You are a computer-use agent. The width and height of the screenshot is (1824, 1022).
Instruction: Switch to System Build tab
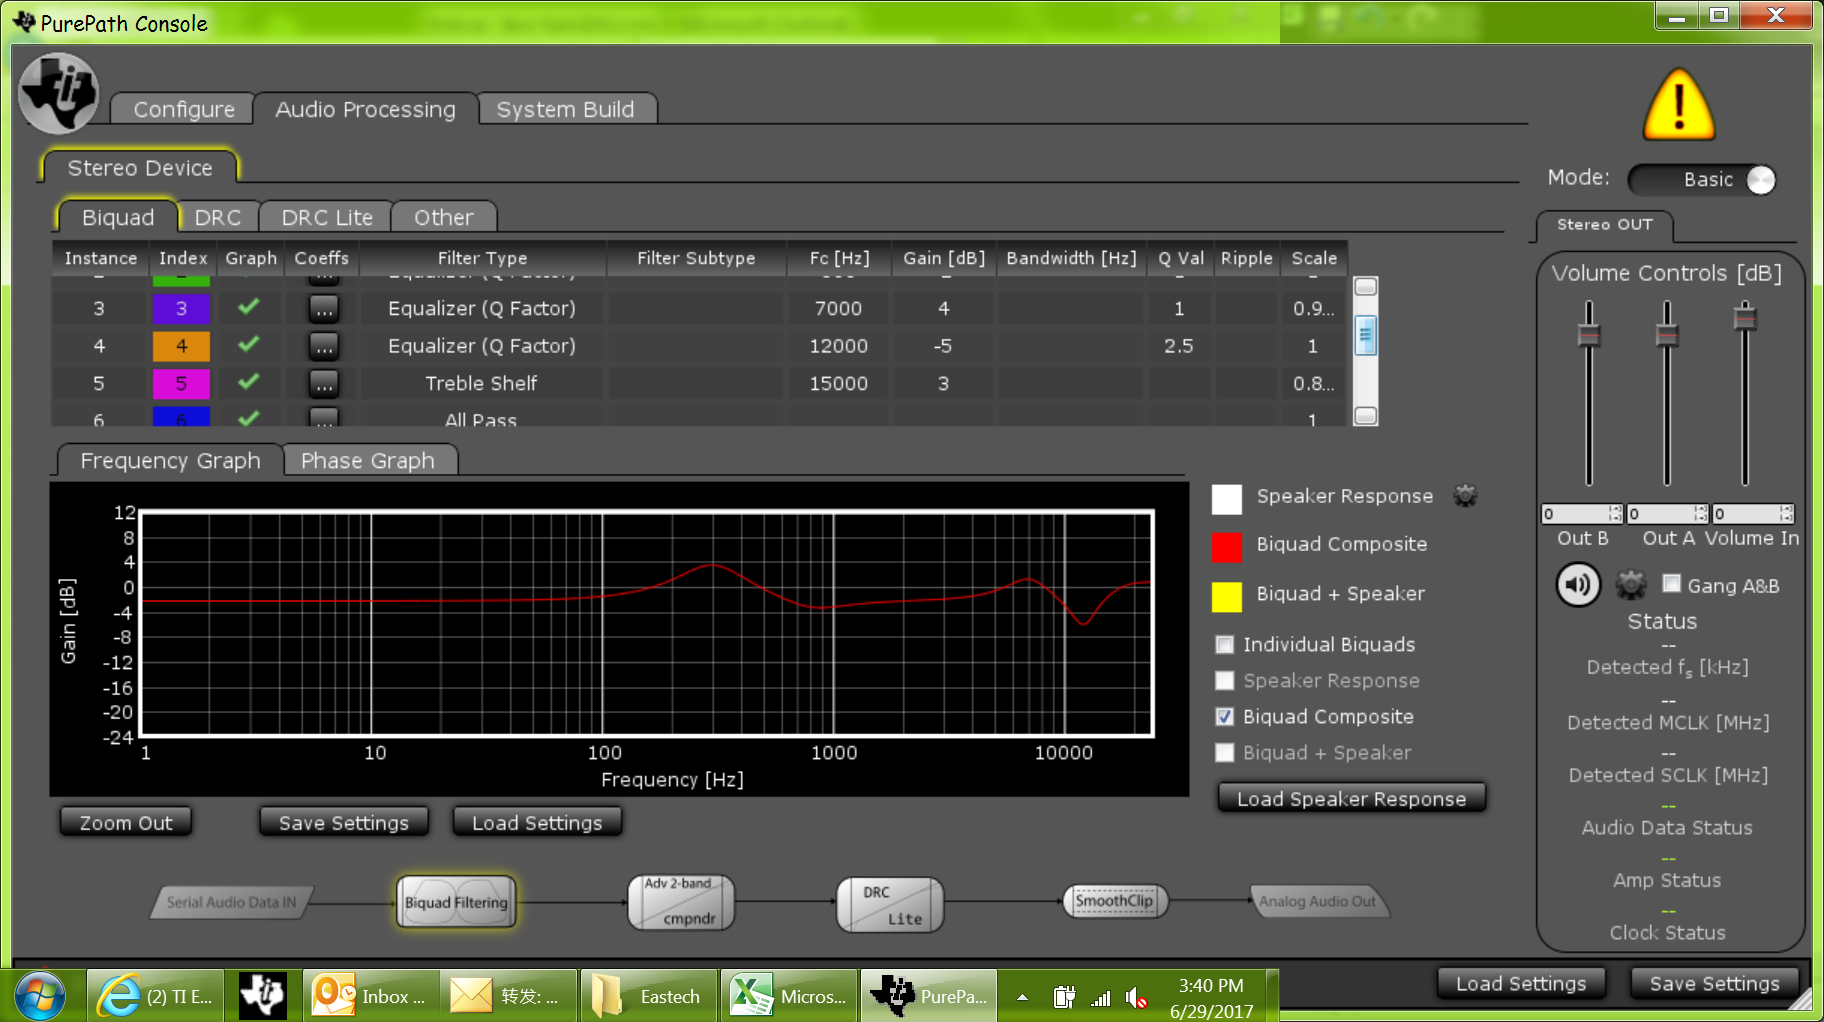(x=566, y=109)
